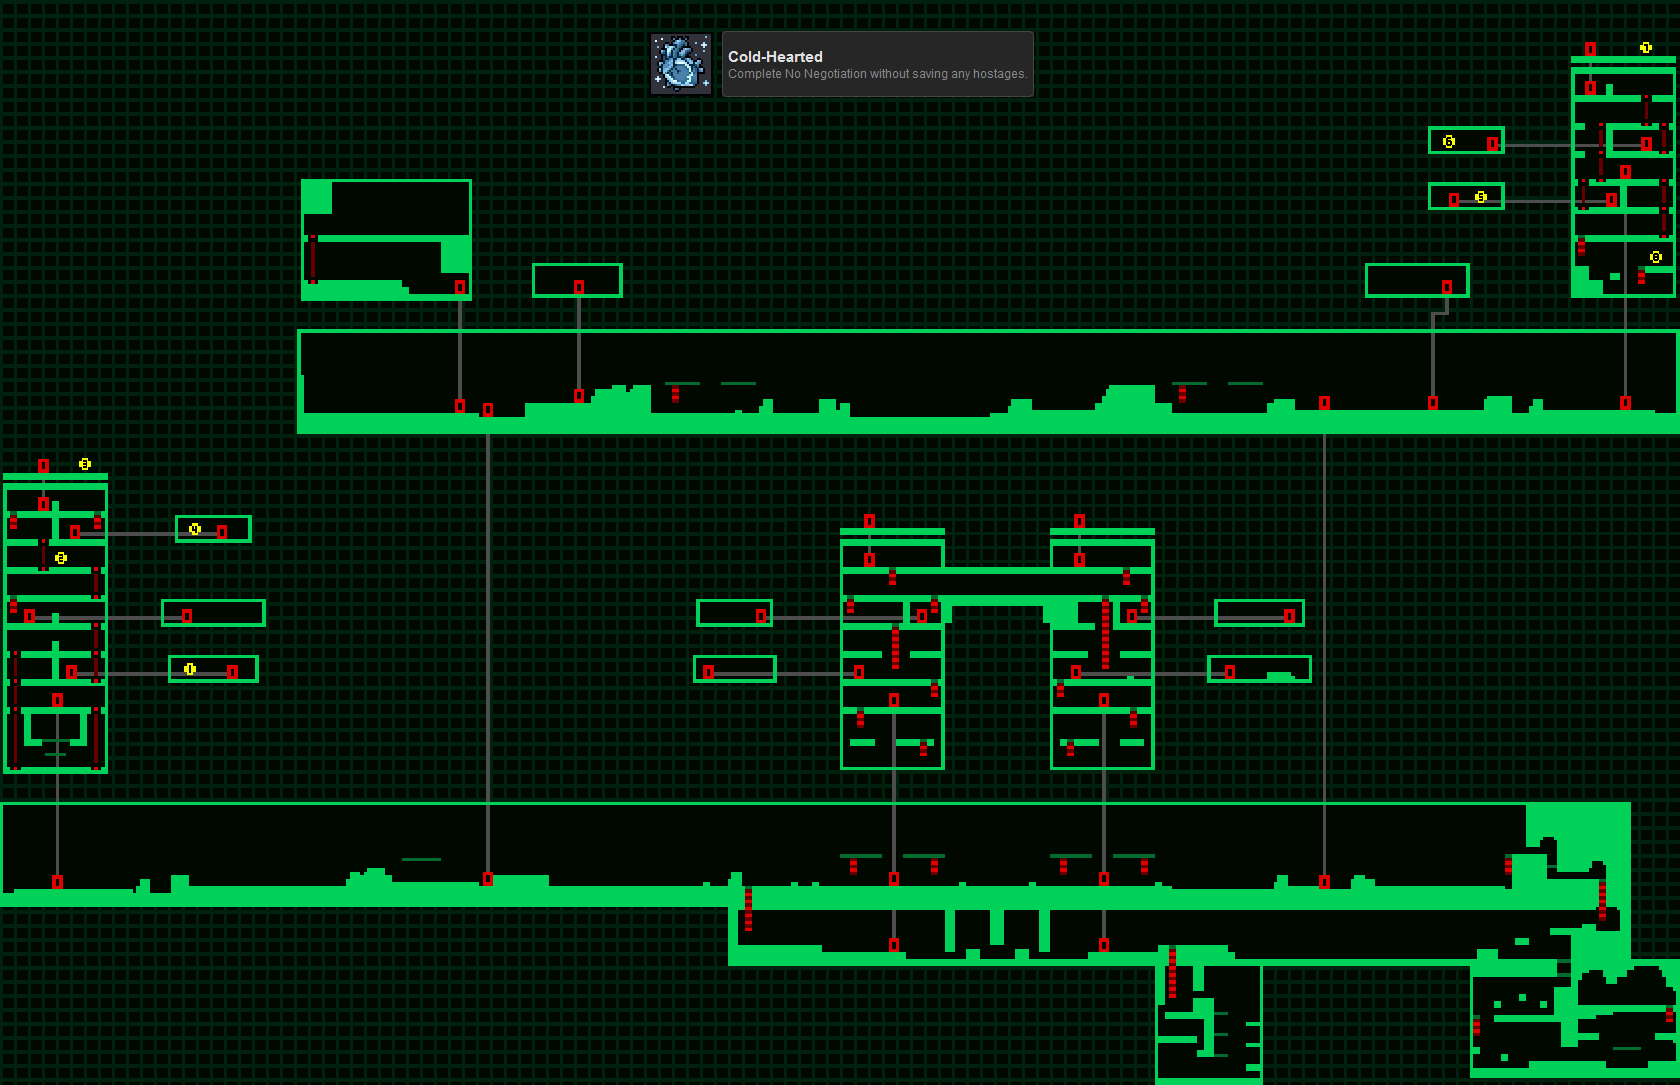Select the yellow hostage marker numbered 5
The width and height of the screenshot is (1680, 1085).
[1481, 197]
